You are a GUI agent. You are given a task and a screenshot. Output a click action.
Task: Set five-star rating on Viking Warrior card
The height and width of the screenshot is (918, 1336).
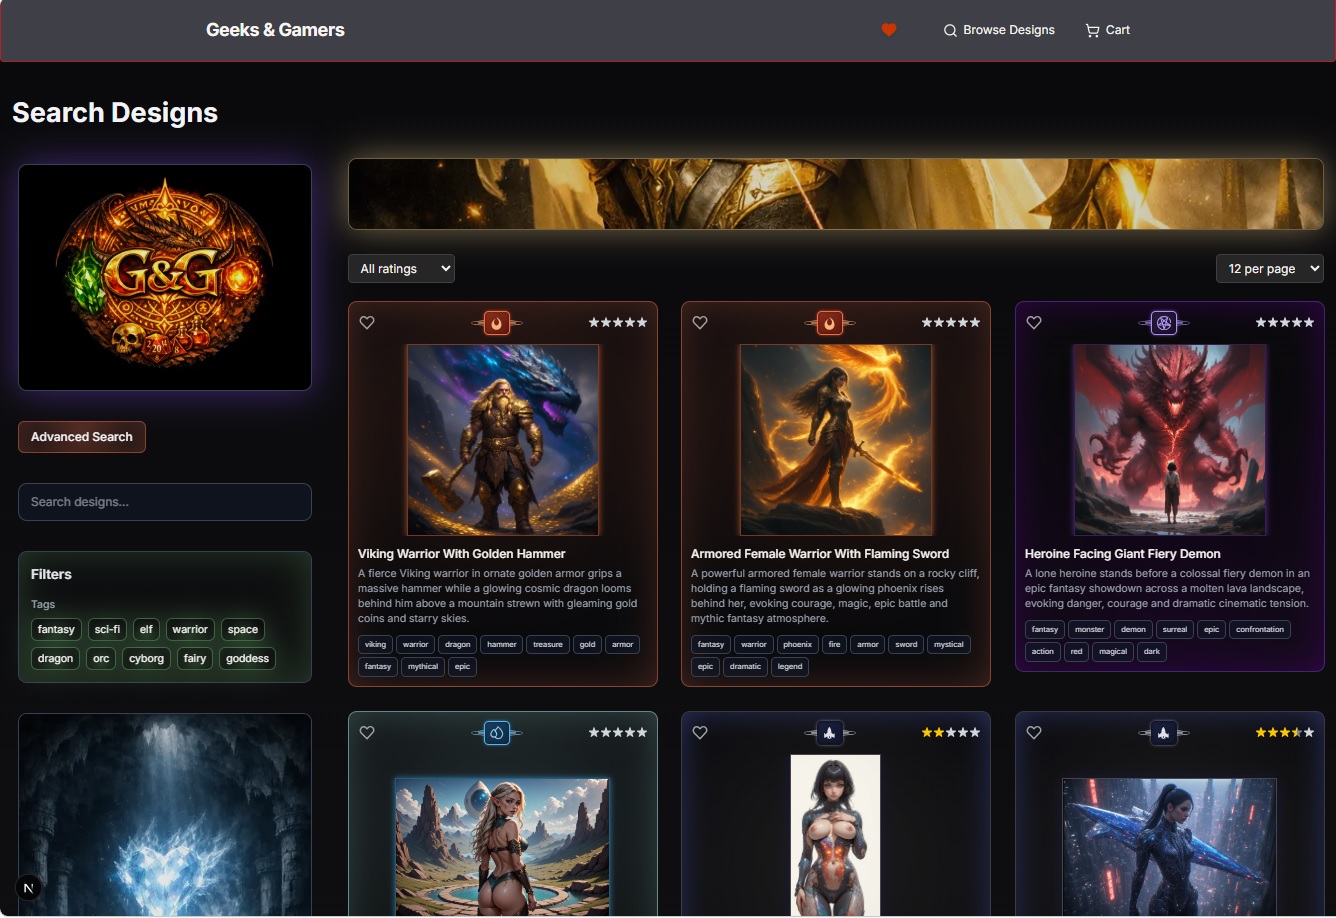click(642, 323)
